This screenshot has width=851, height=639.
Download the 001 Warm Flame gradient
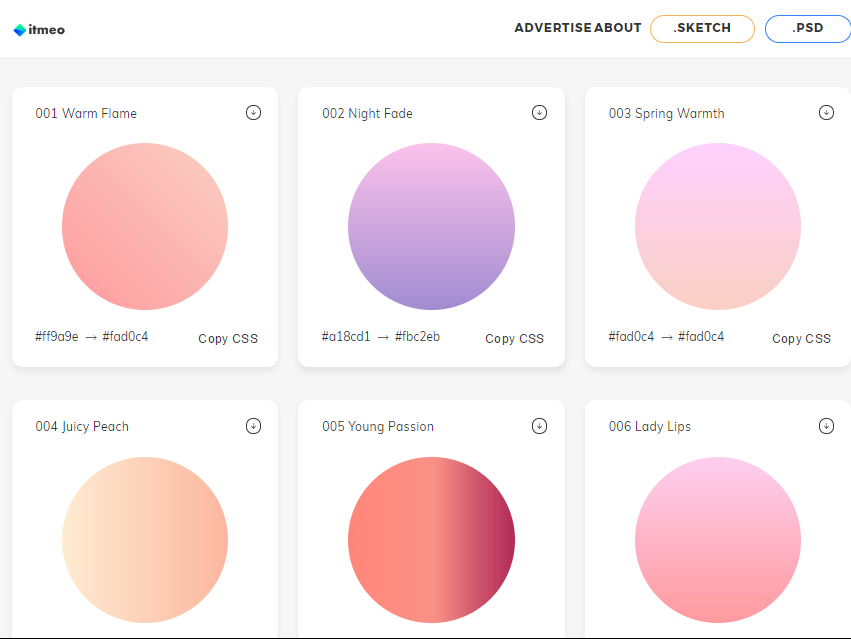tap(253, 112)
